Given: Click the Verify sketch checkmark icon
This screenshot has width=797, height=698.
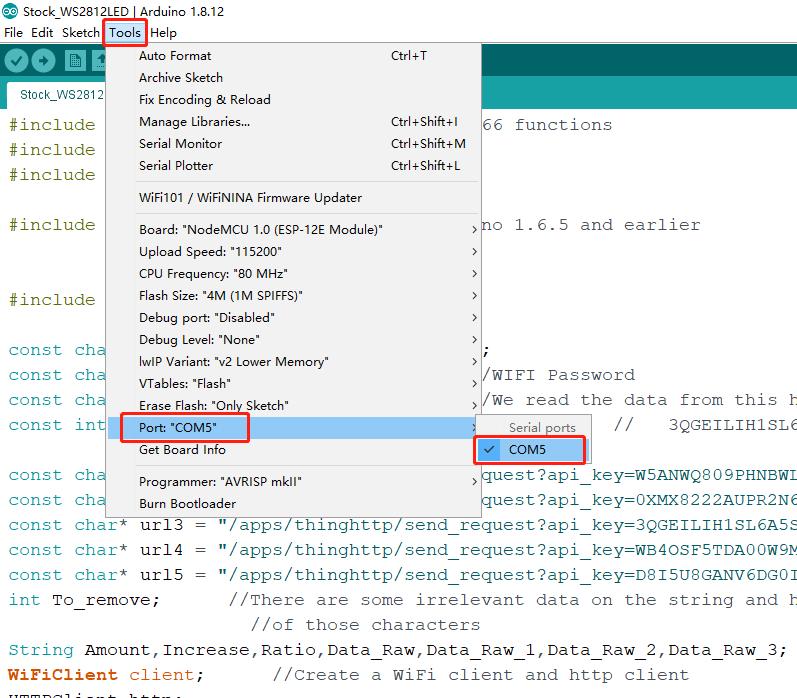Looking at the screenshot, I should tap(16, 61).
